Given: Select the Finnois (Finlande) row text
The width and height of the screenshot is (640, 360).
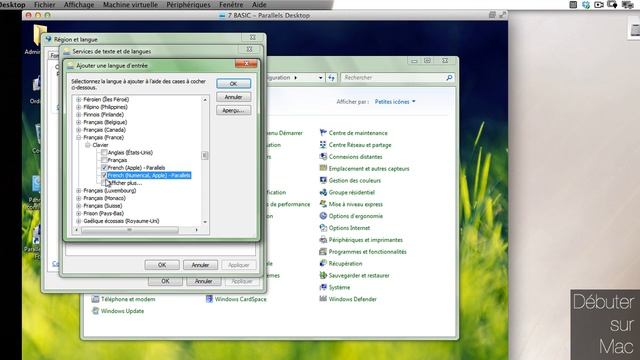Looking at the screenshot, I should pos(104,115).
